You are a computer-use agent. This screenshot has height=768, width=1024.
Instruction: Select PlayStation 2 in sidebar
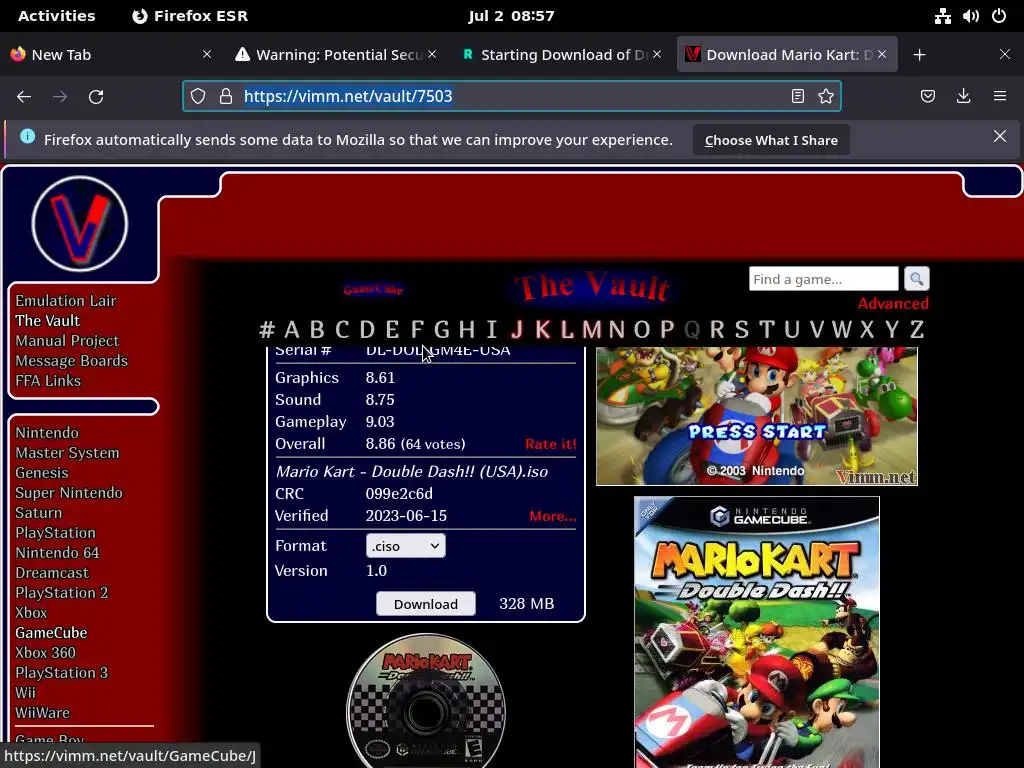[61, 593]
